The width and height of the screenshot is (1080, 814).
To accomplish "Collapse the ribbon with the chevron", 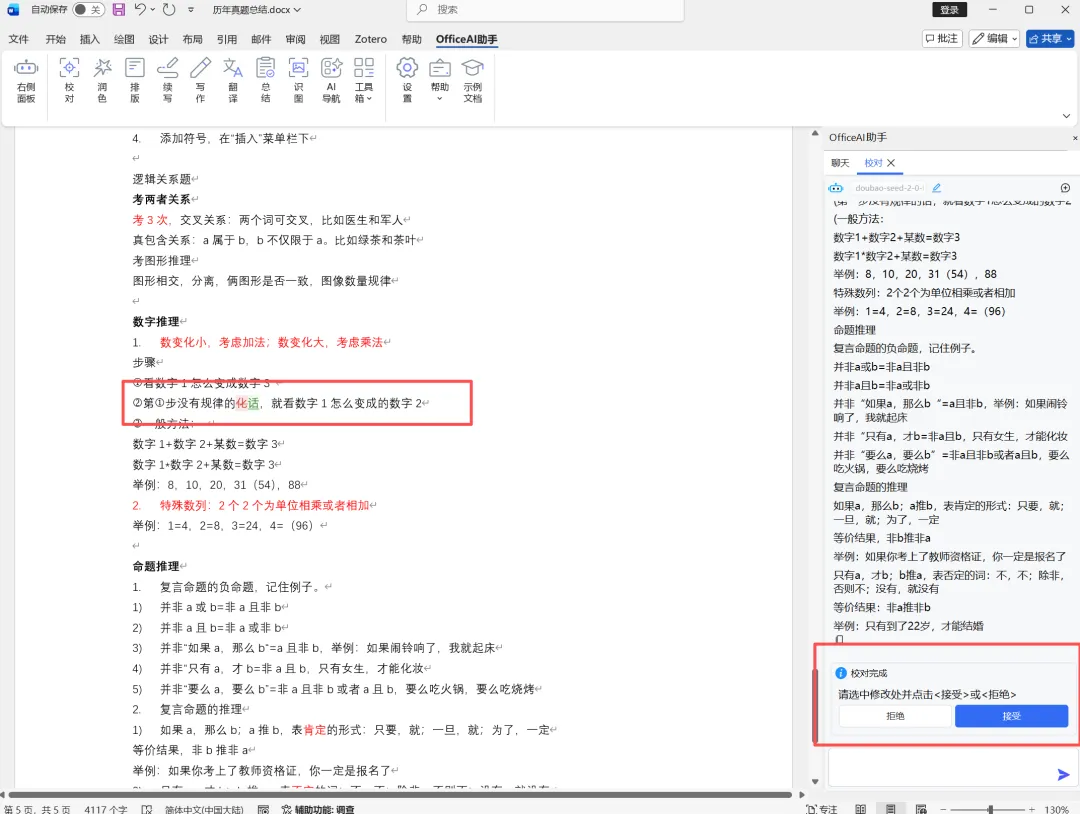I will [x=1066, y=116].
